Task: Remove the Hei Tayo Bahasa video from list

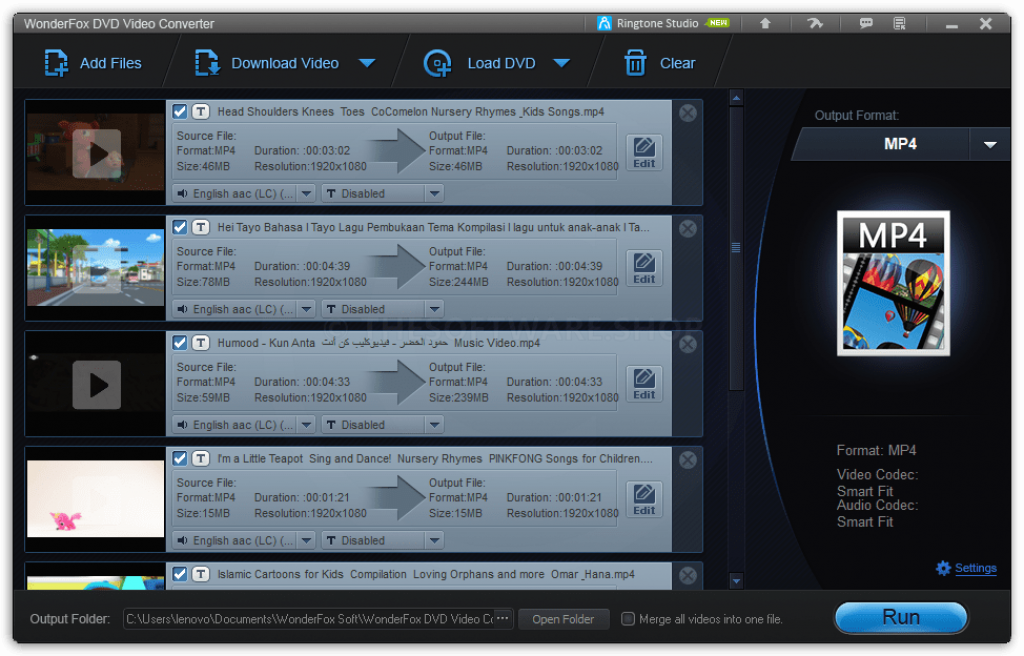Action: pyautogui.click(x=688, y=229)
